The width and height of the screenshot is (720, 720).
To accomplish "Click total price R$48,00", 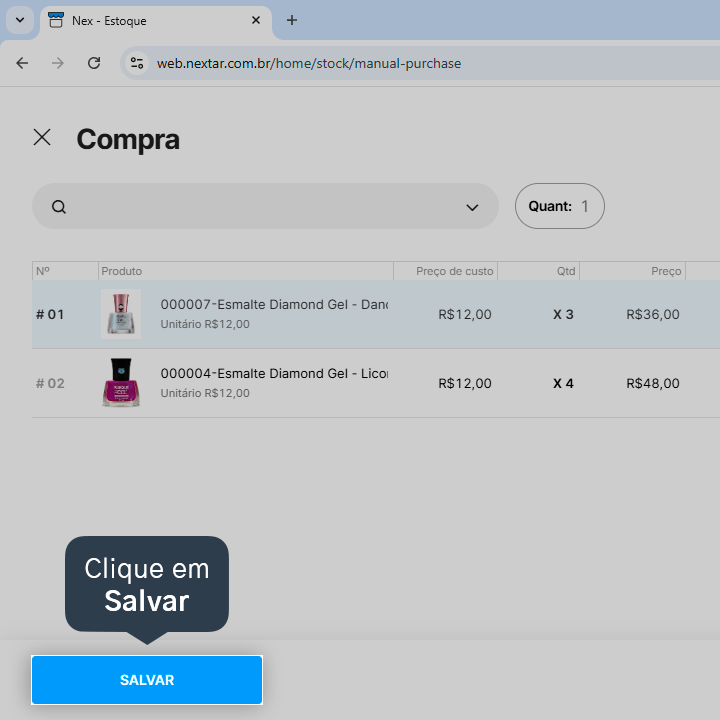I will tap(652, 383).
